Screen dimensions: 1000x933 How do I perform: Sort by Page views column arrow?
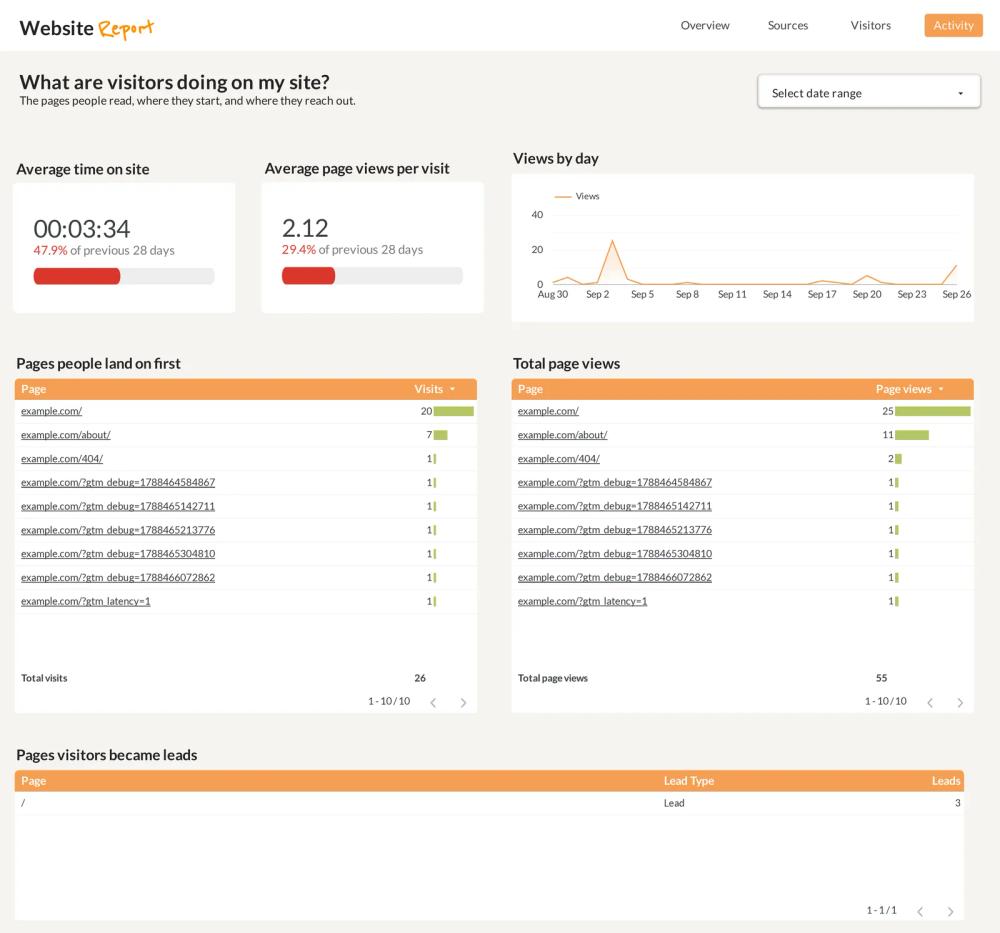(x=941, y=389)
